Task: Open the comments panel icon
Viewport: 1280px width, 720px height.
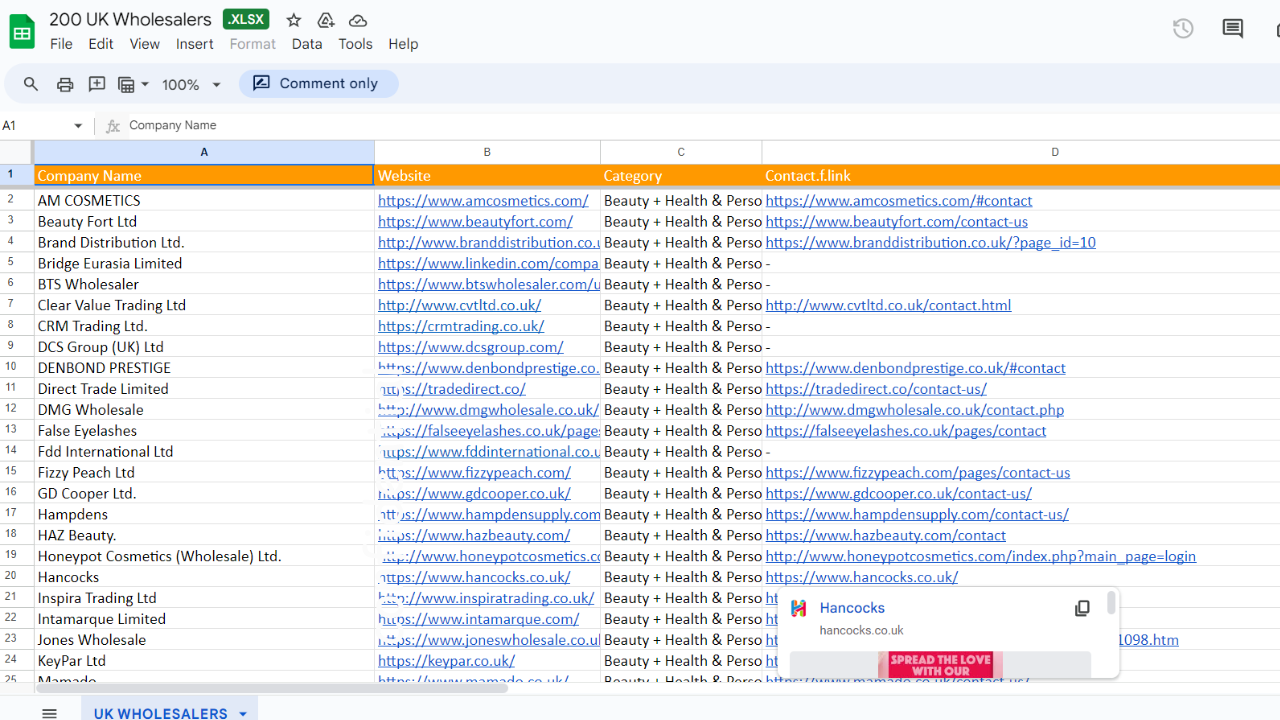Action: tap(1233, 29)
